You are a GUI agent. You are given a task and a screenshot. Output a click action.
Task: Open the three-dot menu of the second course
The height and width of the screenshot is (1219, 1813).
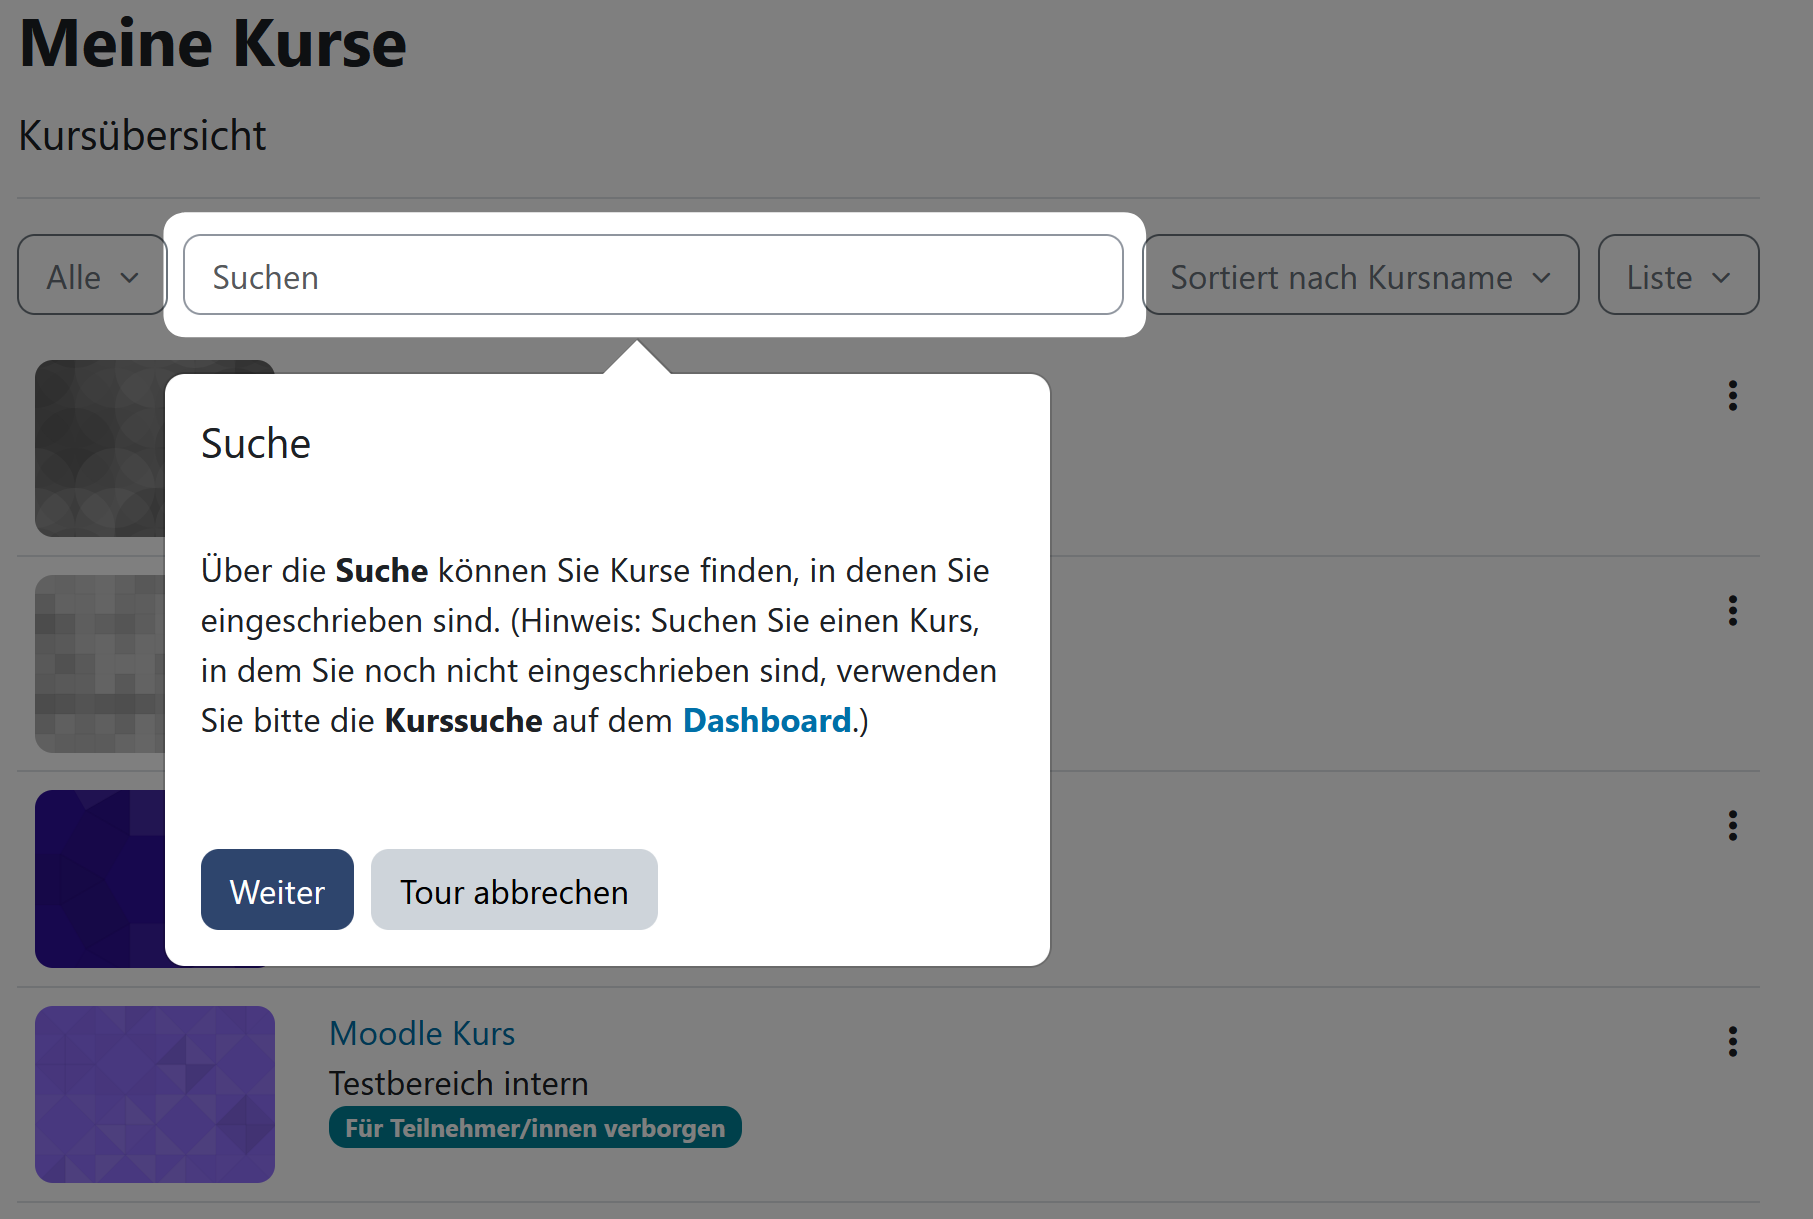pos(1732,611)
